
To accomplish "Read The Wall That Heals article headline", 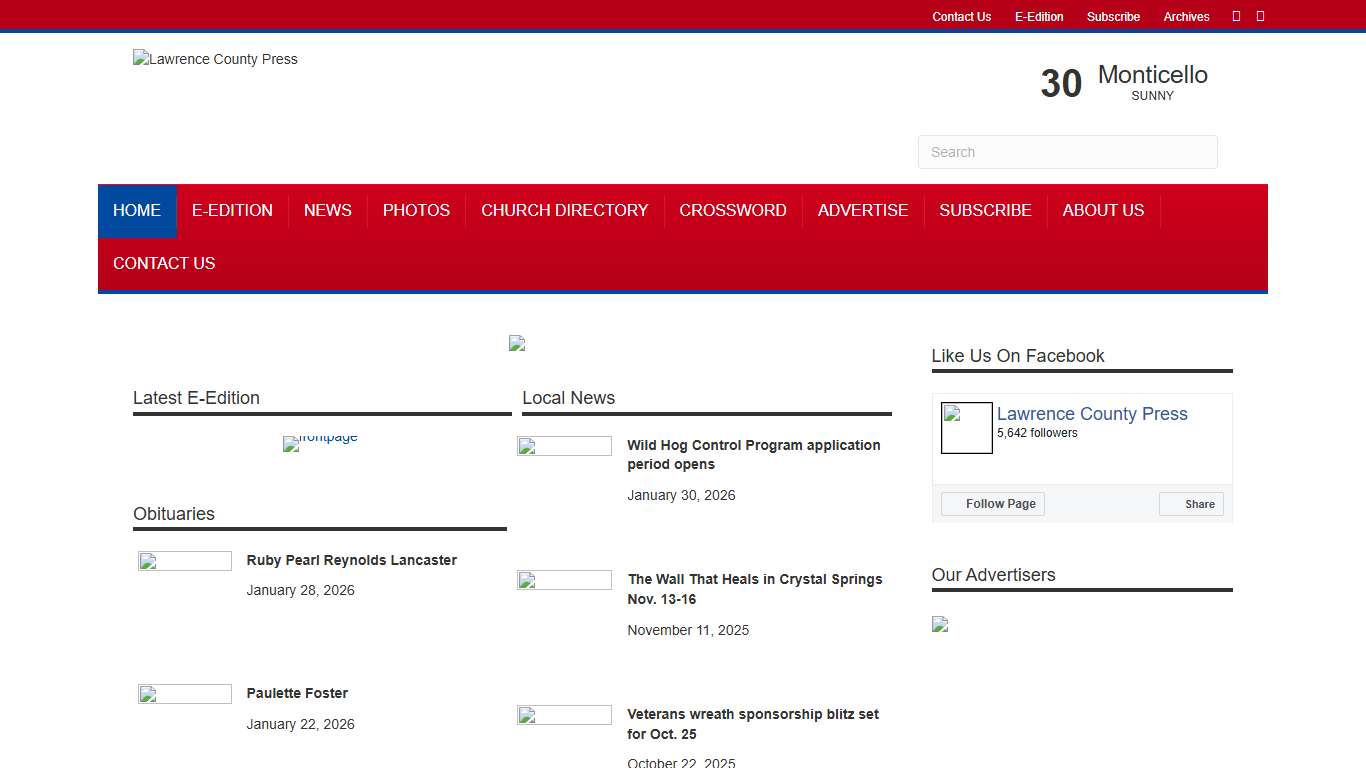I will 754,589.
